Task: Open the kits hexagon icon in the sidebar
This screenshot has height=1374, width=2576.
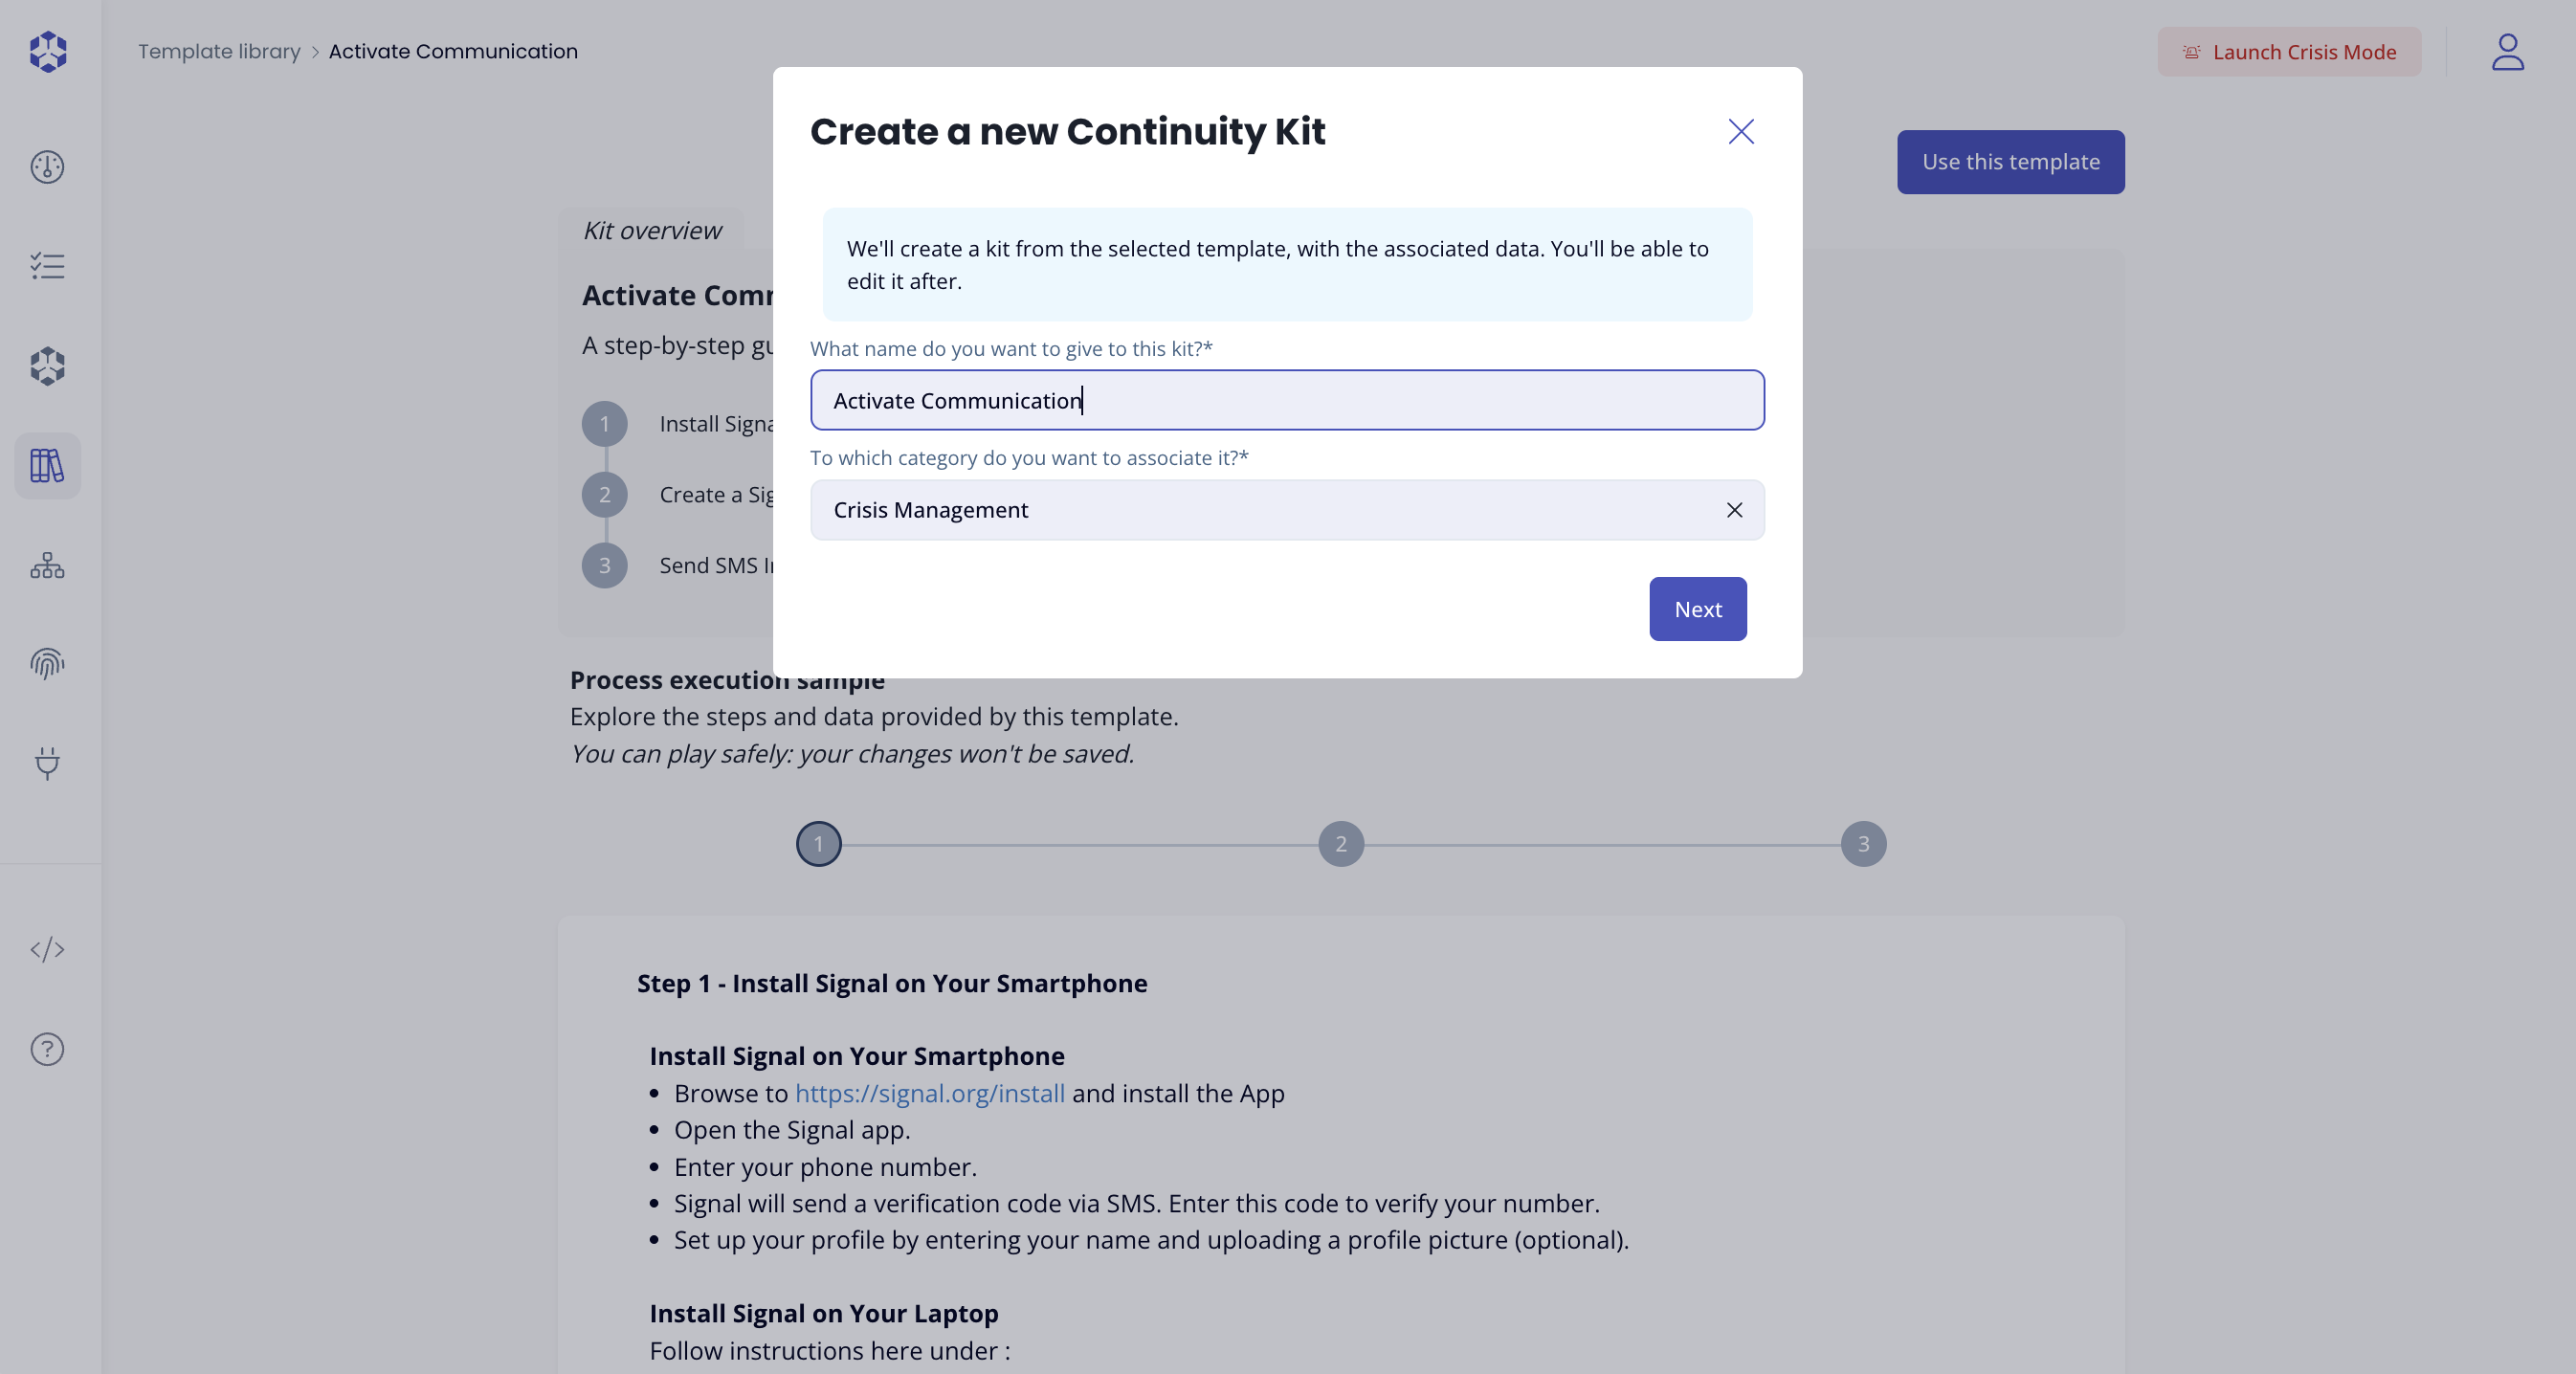Action: pyautogui.click(x=47, y=366)
